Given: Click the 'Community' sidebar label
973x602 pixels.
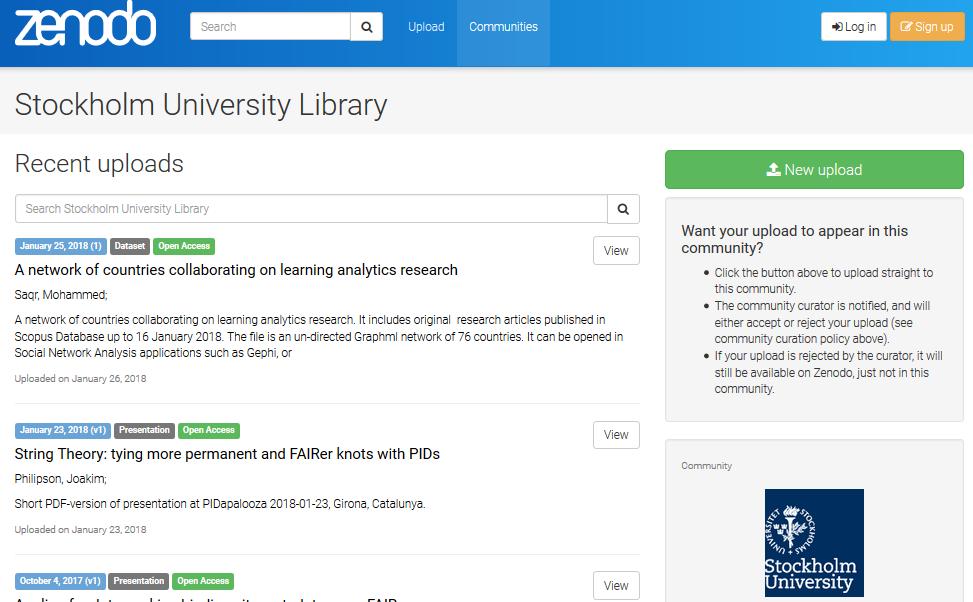Looking at the screenshot, I should point(706,466).
